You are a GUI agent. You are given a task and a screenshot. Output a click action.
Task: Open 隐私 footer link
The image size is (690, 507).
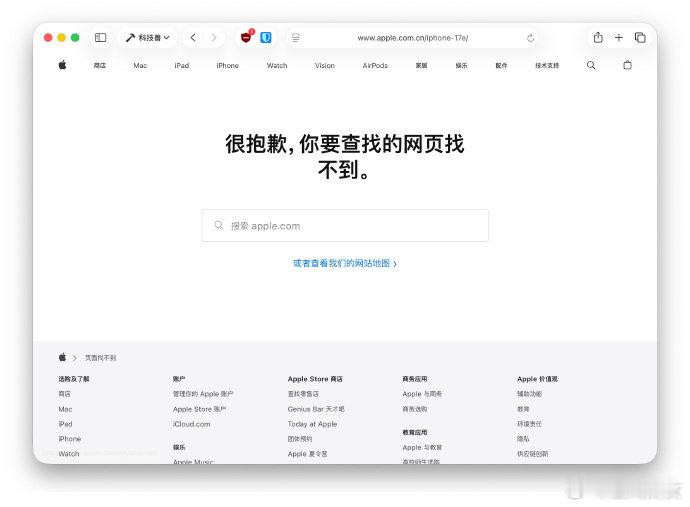point(523,439)
